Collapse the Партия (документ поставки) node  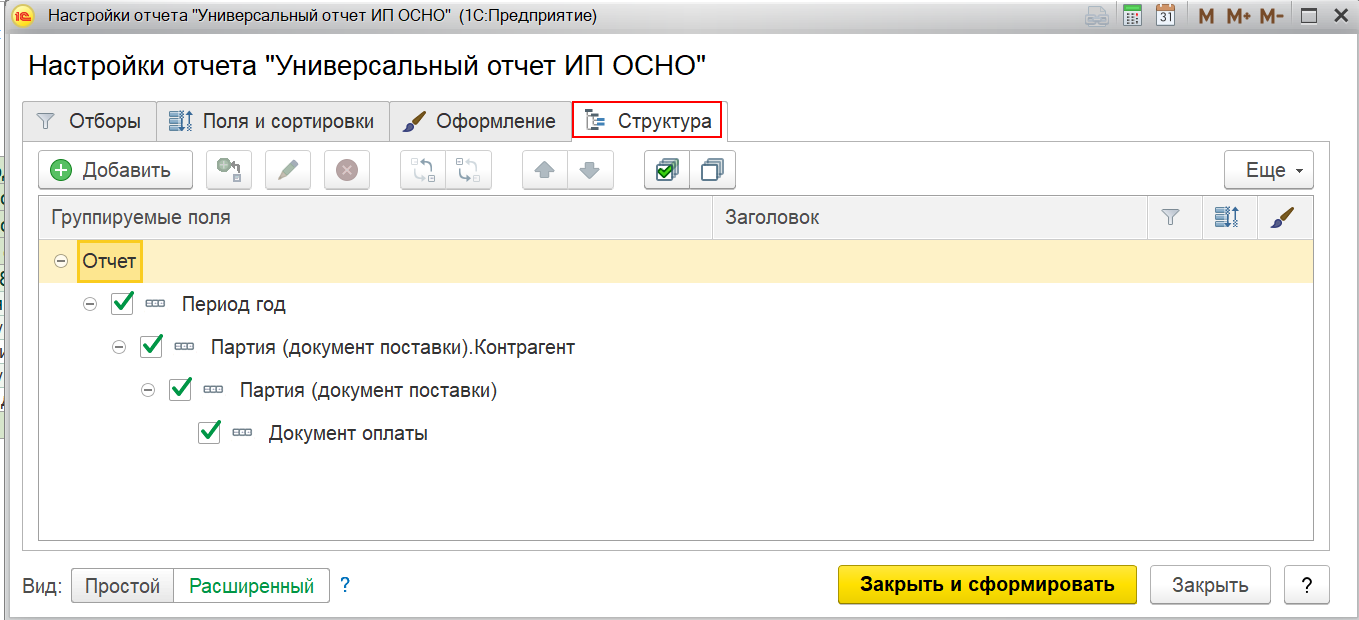(148, 390)
